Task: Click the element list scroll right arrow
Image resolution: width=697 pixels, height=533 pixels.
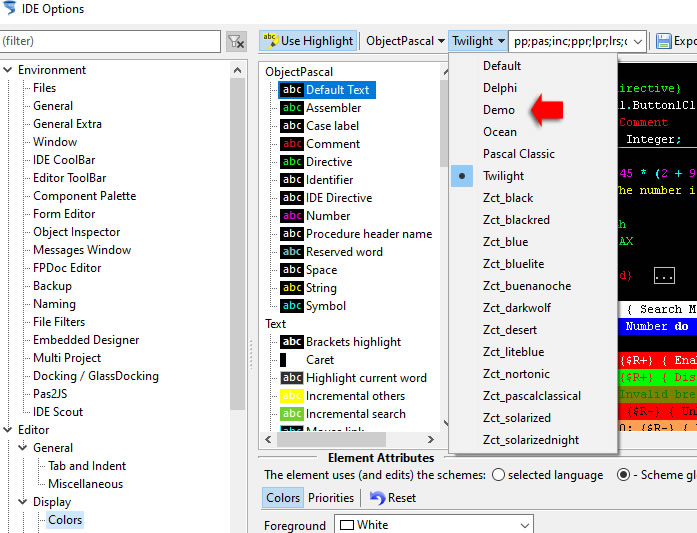Action: click(x=430, y=439)
